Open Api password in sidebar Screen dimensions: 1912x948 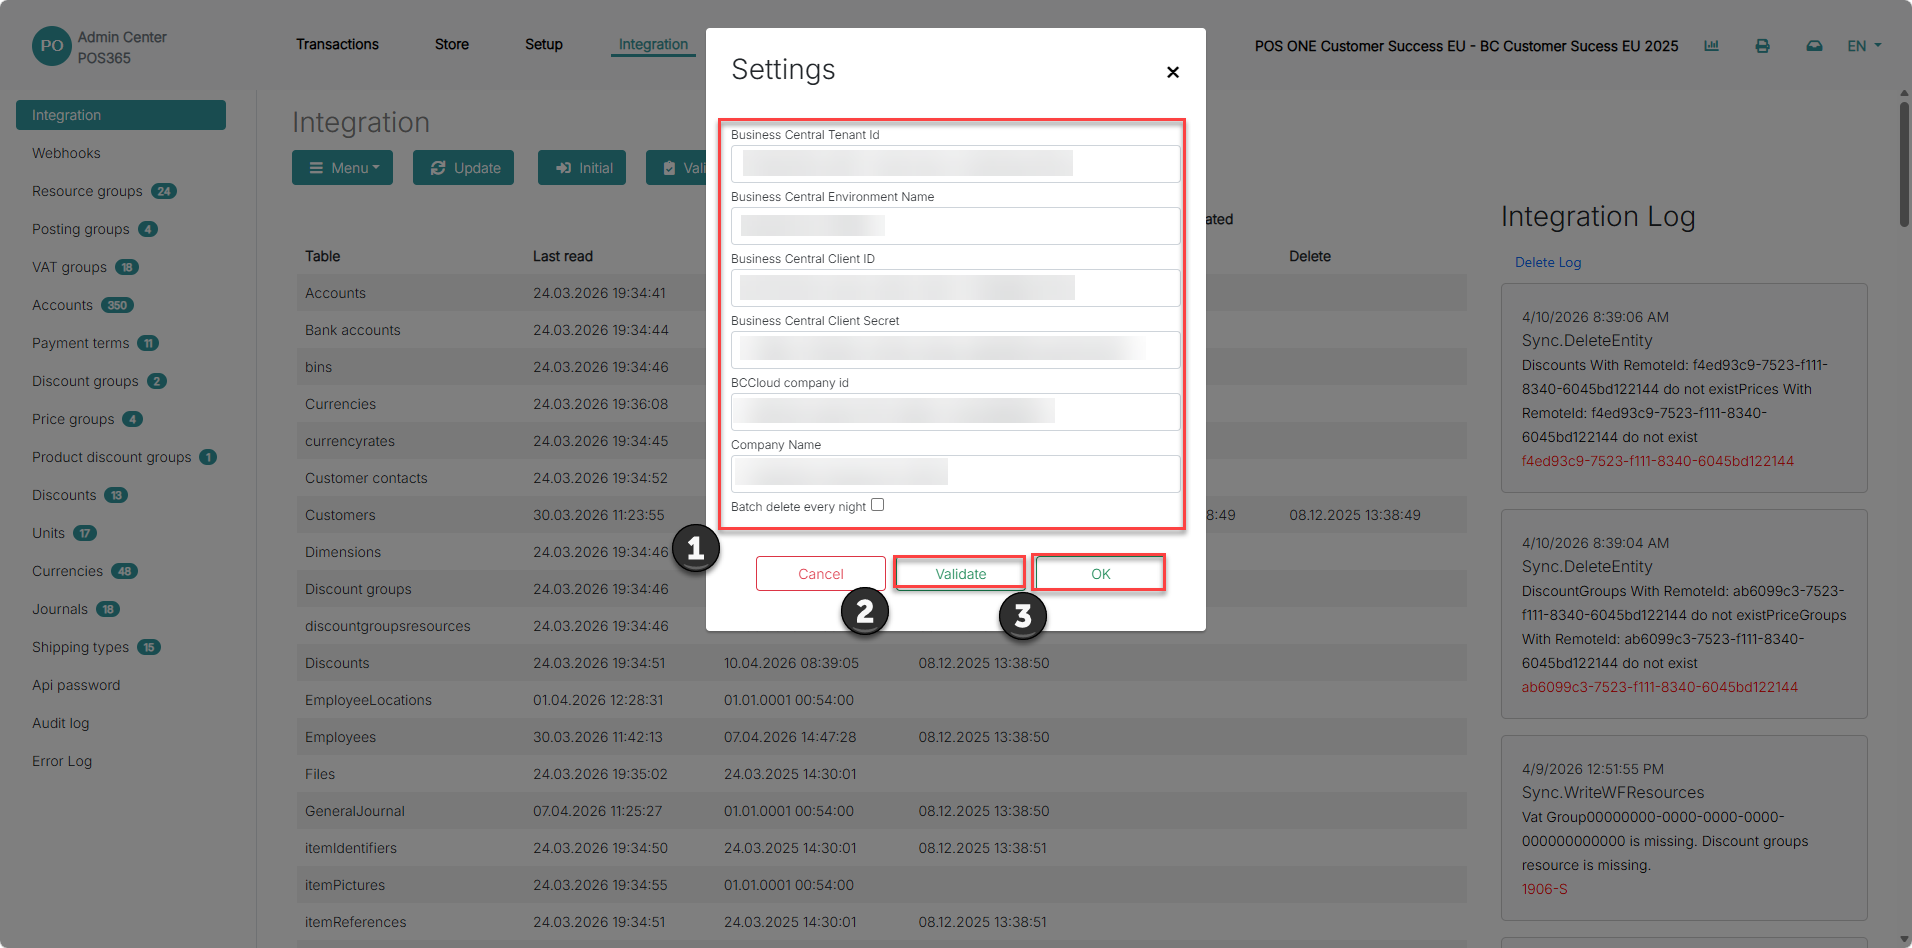tap(76, 685)
